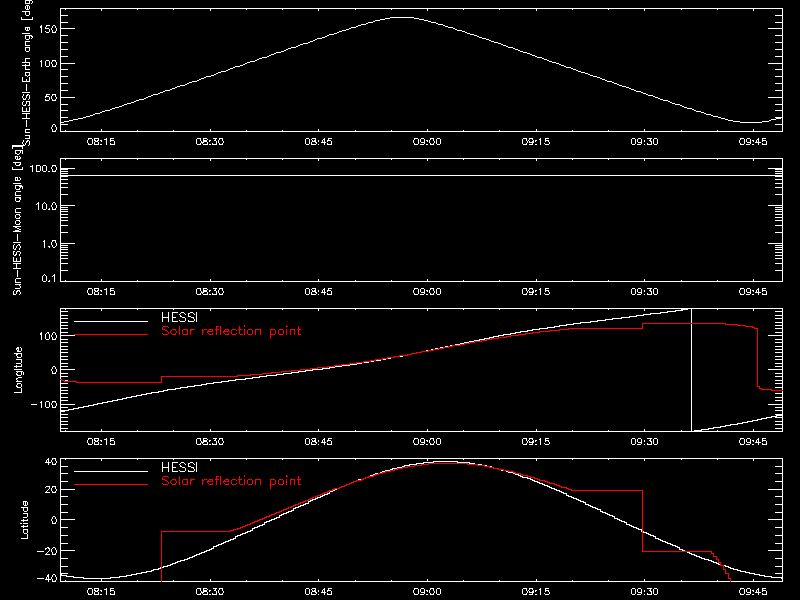Click the 08:15 label under Latitude plot
This screenshot has width=800, height=600.
tap(101, 592)
